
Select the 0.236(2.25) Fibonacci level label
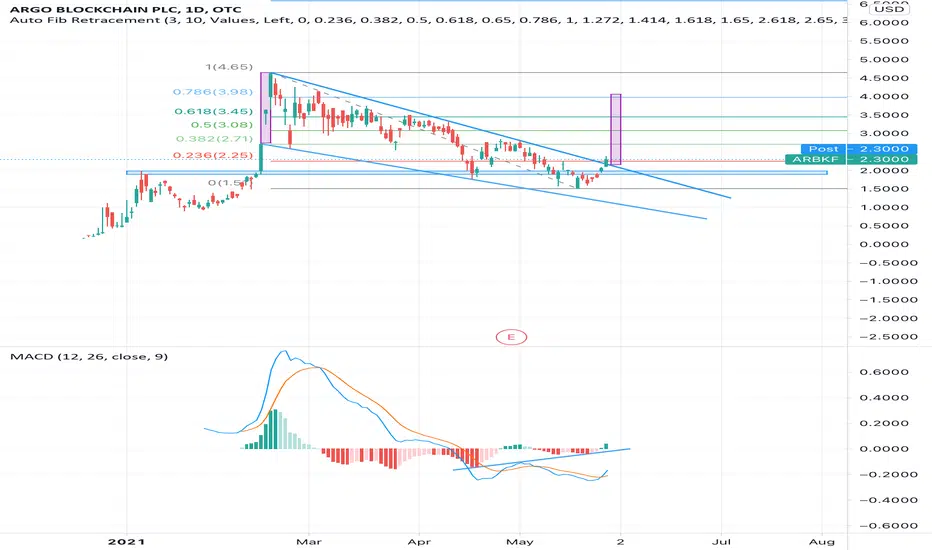[213, 155]
